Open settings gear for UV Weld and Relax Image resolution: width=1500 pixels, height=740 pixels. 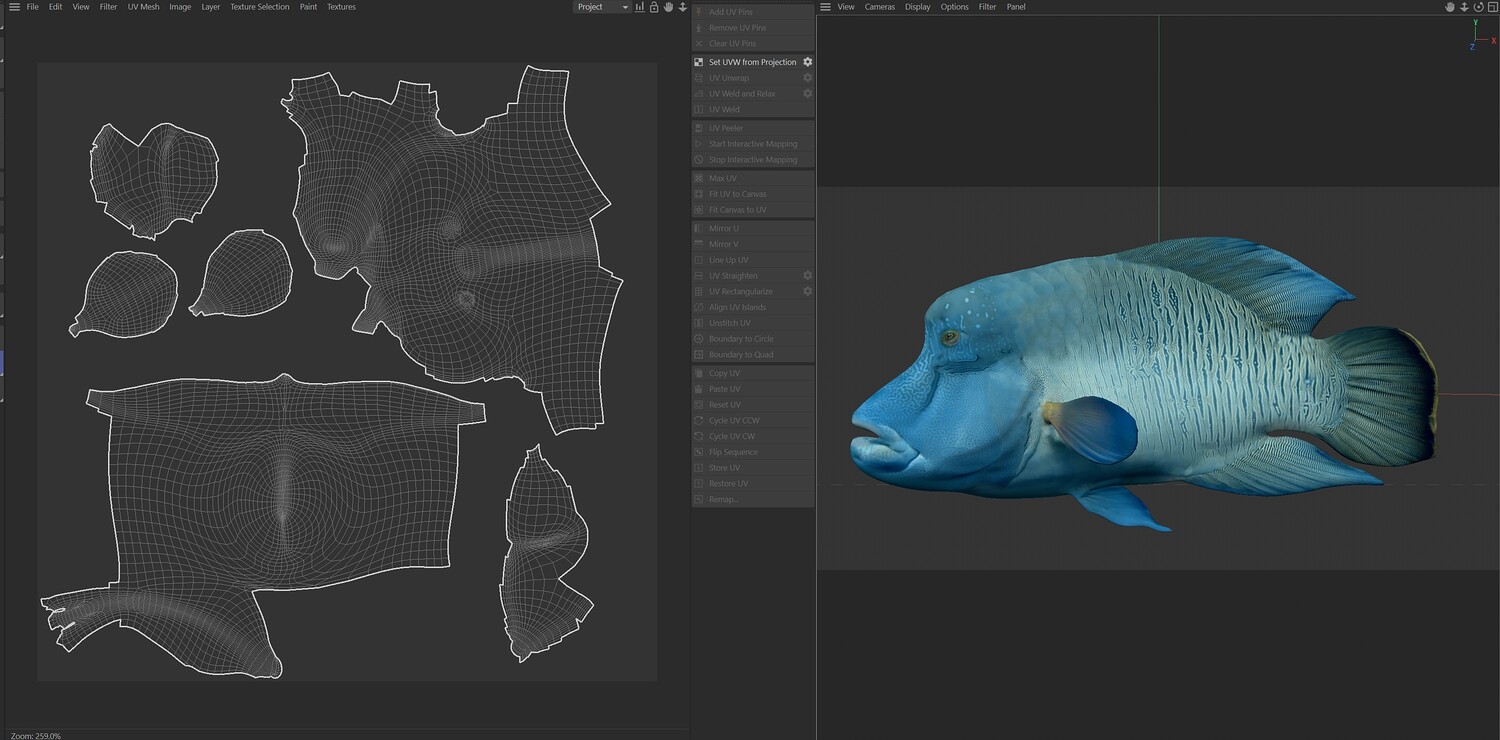tap(808, 94)
